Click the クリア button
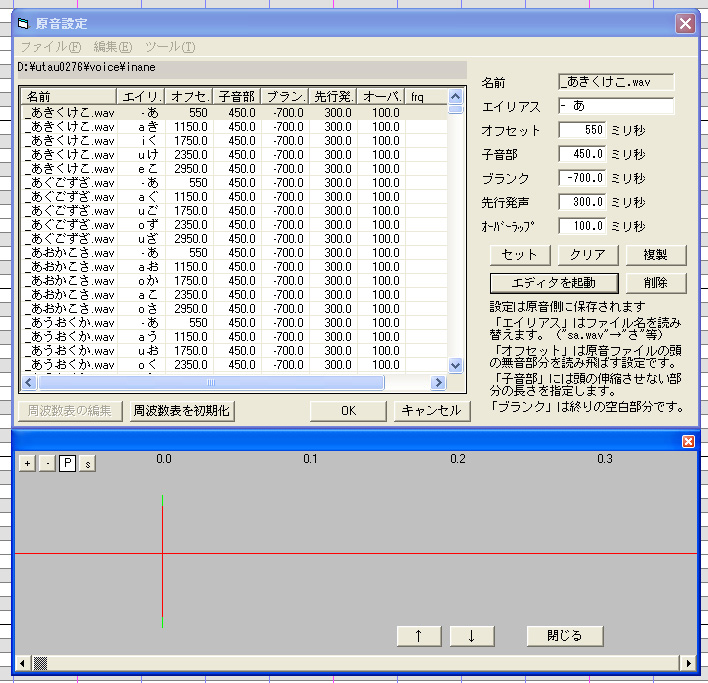Viewport: 708px width, 683px height. click(588, 255)
